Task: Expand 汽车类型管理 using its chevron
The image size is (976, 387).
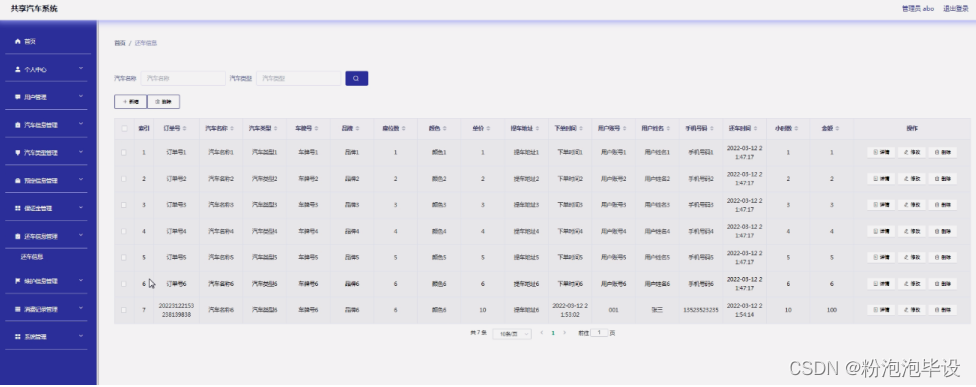Action: click(81, 152)
